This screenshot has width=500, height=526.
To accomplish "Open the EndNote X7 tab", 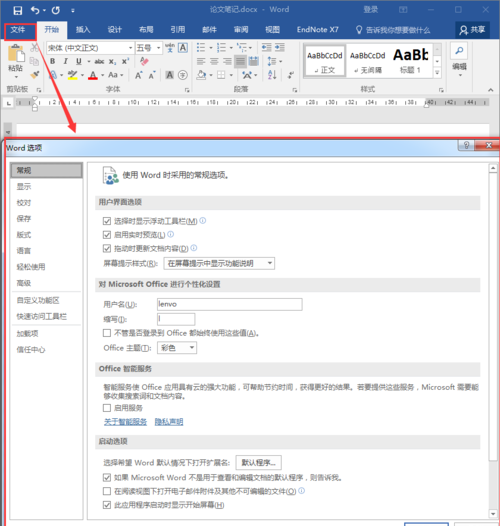I will tap(317, 30).
